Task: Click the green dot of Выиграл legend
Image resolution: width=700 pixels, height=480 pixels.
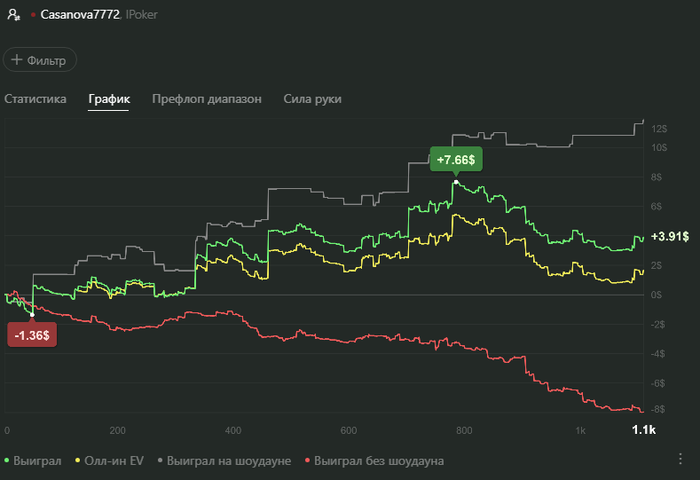Action: [7, 460]
